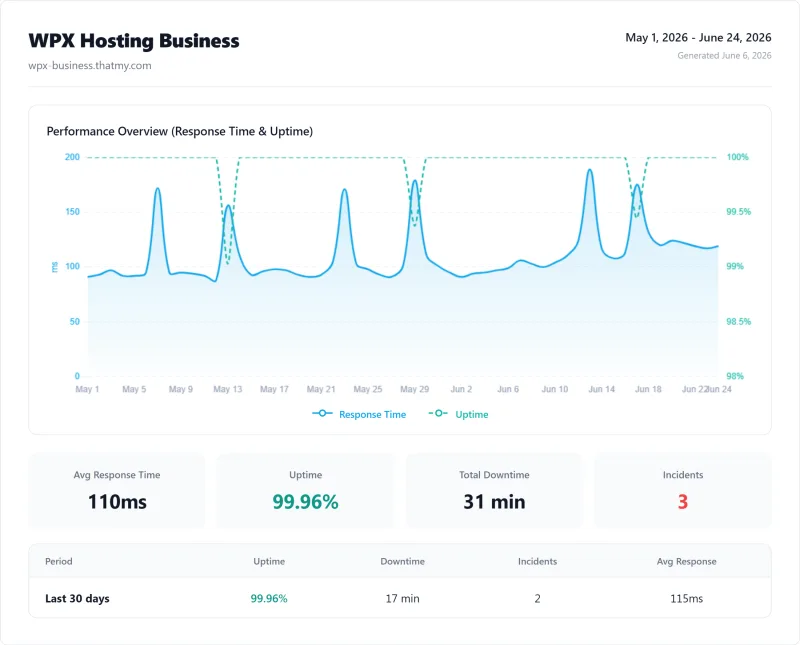This screenshot has height=645, width=800.
Task: Click the Total Downtime 31 min value
Action: [494, 502]
